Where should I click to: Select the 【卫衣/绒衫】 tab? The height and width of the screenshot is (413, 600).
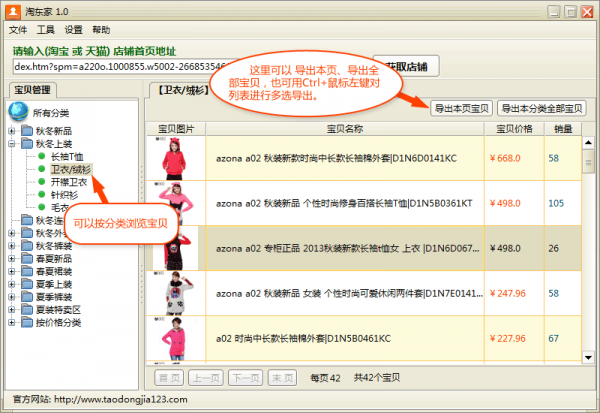point(183,90)
